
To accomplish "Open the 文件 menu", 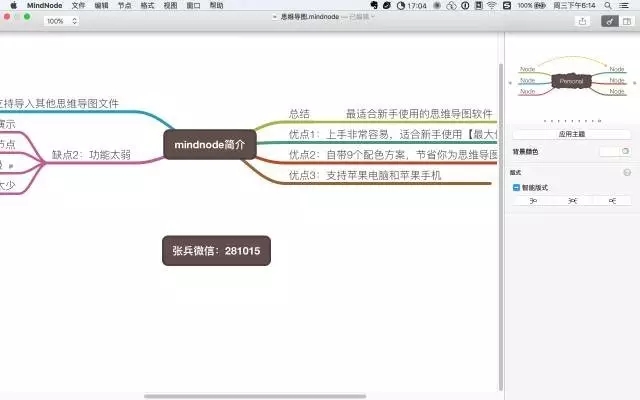I will [78, 5].
